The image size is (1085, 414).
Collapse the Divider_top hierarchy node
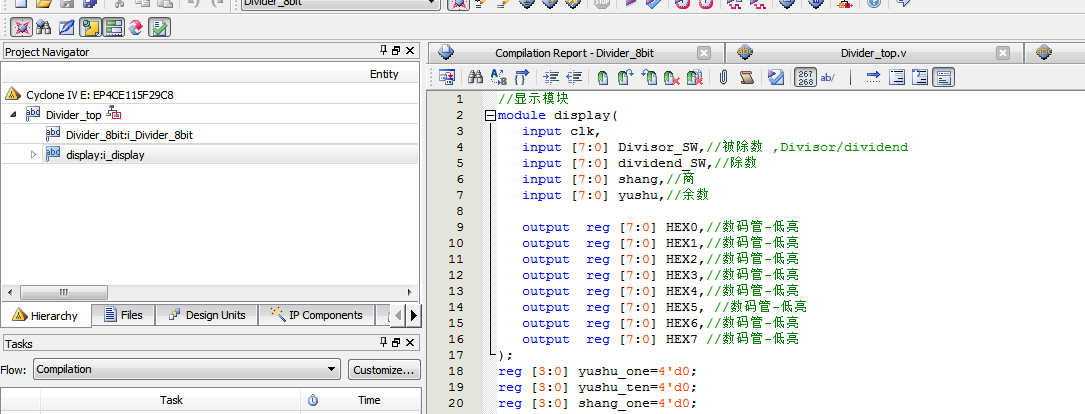pyautogui.click(x=14, y=115)
